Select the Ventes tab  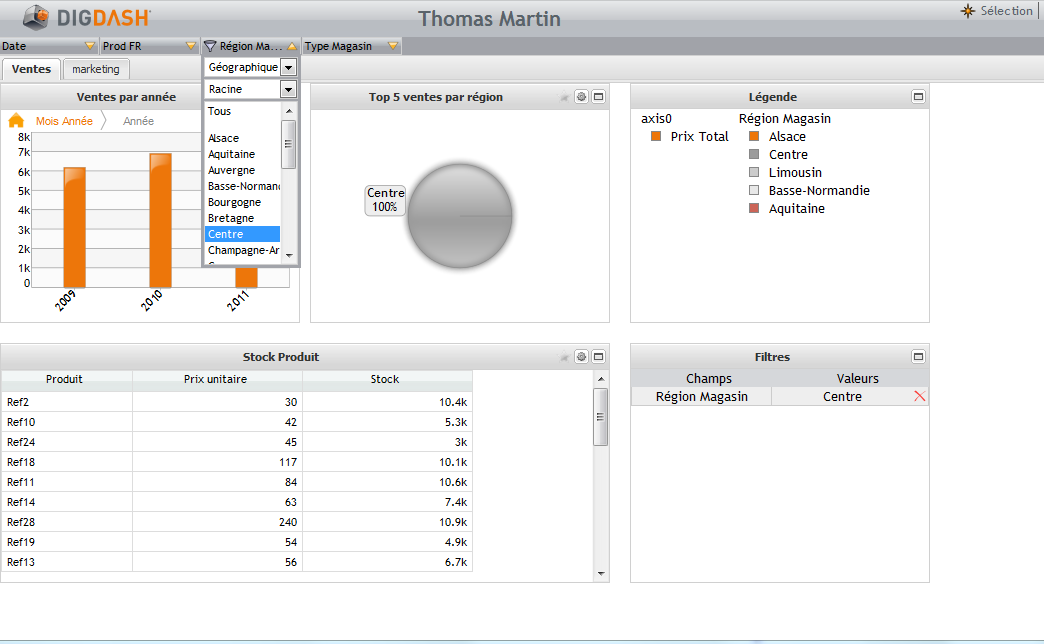tap(31, 69)
